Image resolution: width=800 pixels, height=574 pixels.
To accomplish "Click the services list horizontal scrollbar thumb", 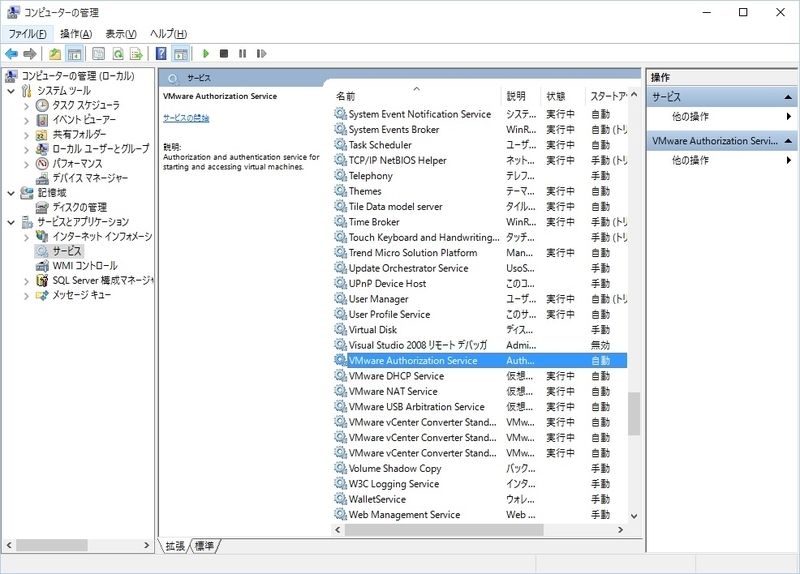I will pyautogui.click(x=444, y=530).
